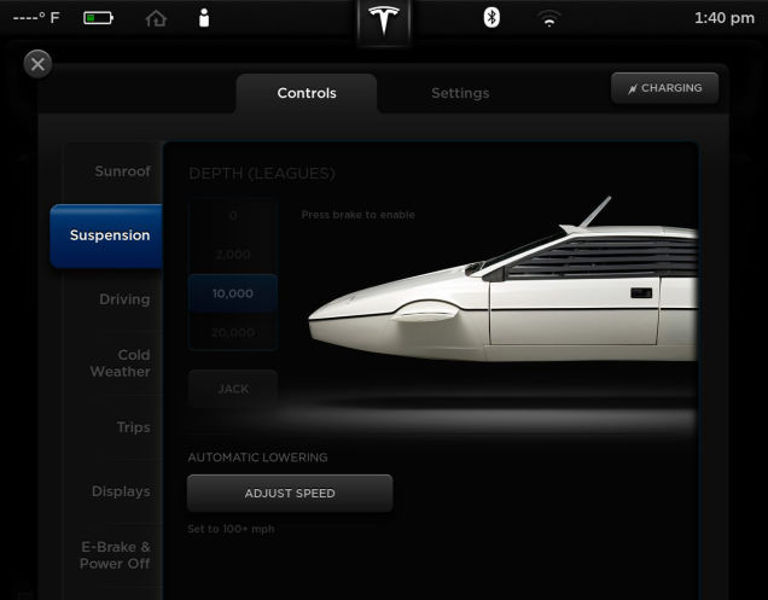Switch to the Settings tab
The image size is (768, 600).
(x=460, y=93)
